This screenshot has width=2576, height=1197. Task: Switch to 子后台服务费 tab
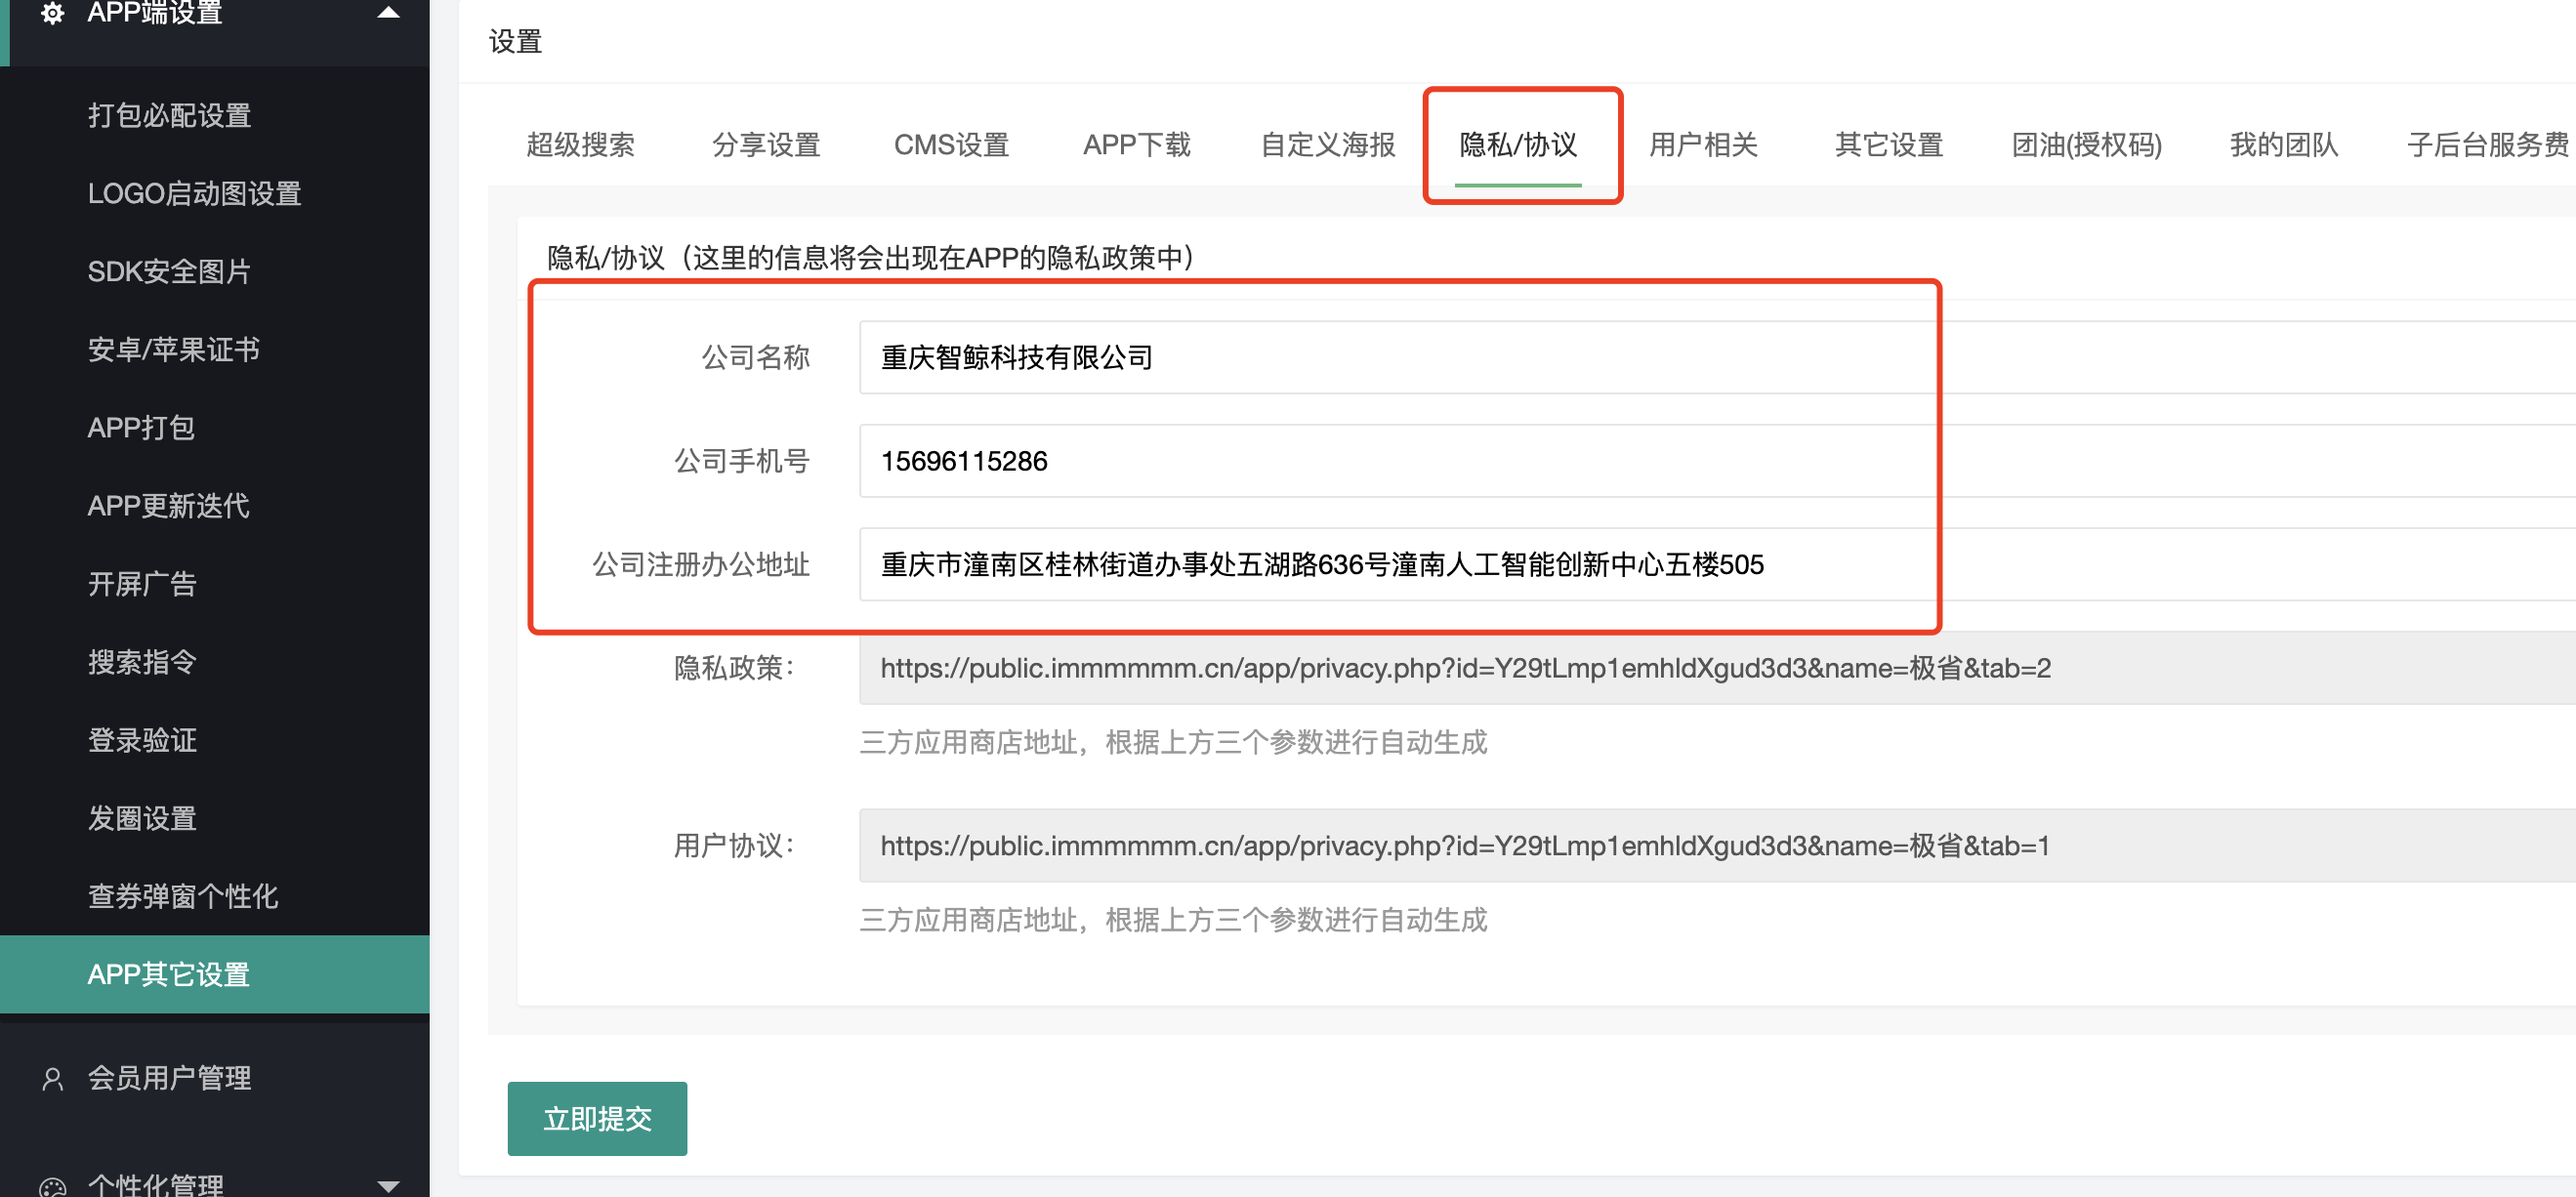tap(2488, 145)
